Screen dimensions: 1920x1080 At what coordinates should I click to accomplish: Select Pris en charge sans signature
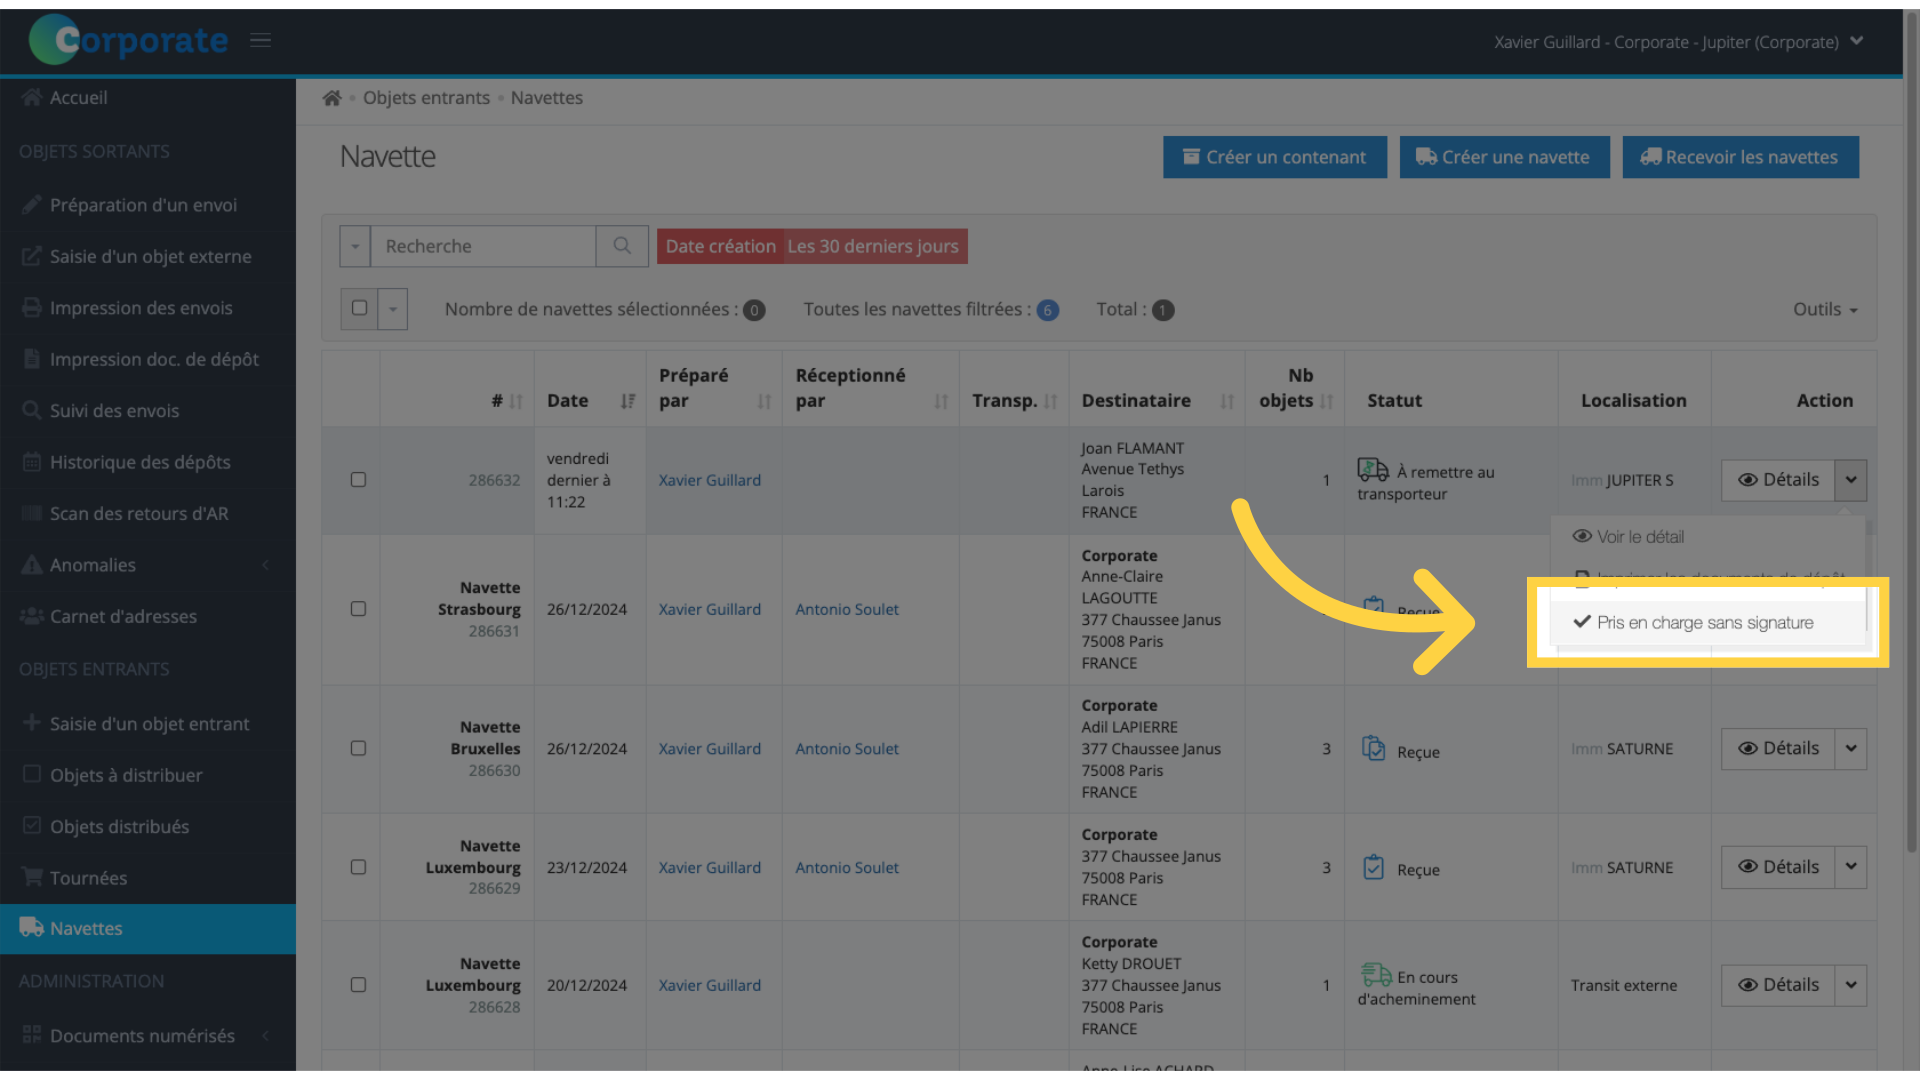click(1708, 622)
